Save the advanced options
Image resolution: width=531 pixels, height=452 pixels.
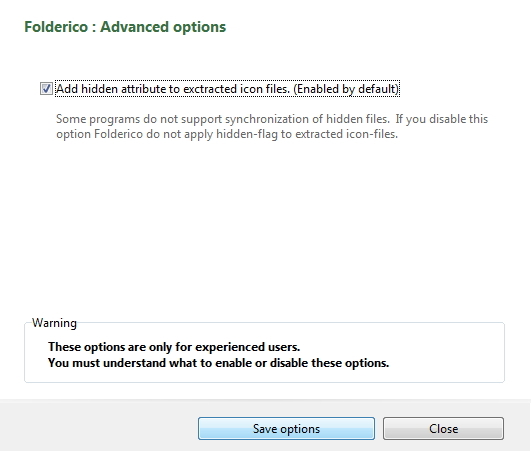pyautogui.click(x=286, y=429)
